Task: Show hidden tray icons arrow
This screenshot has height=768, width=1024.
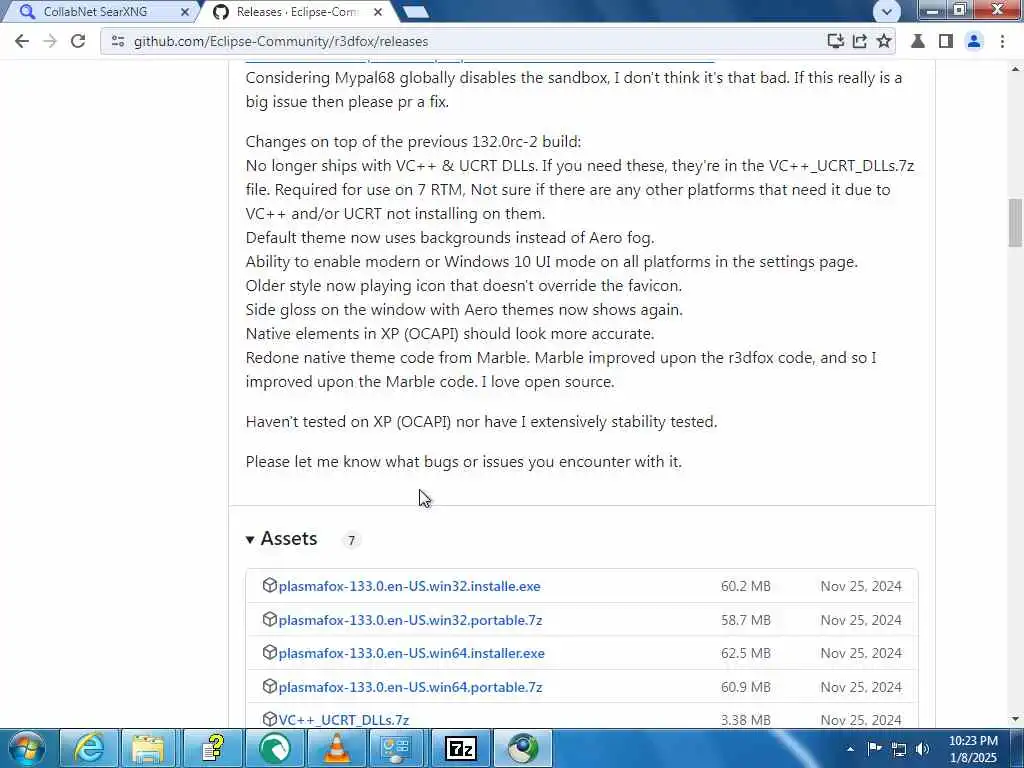Action: [x=850, y=749]
